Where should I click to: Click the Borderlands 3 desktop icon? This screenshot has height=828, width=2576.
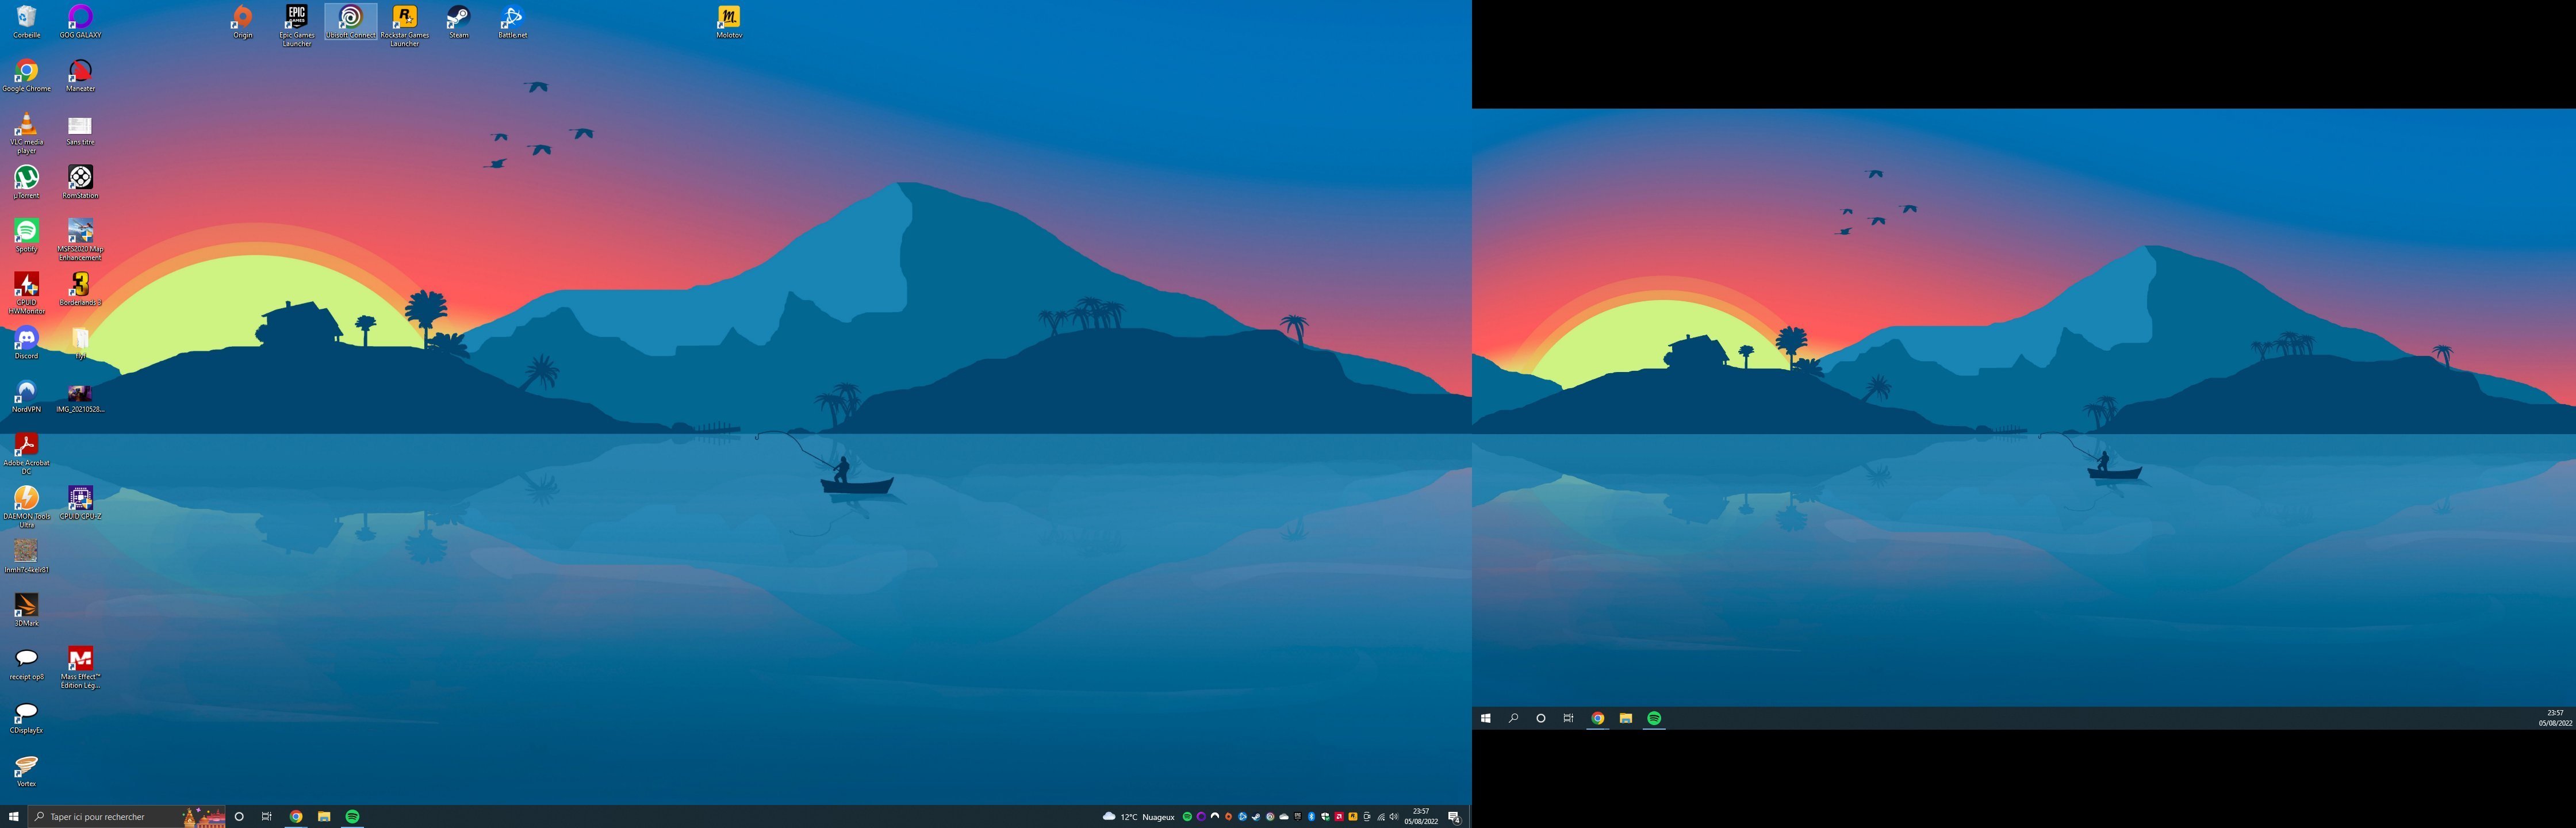(x=80, y=285)
